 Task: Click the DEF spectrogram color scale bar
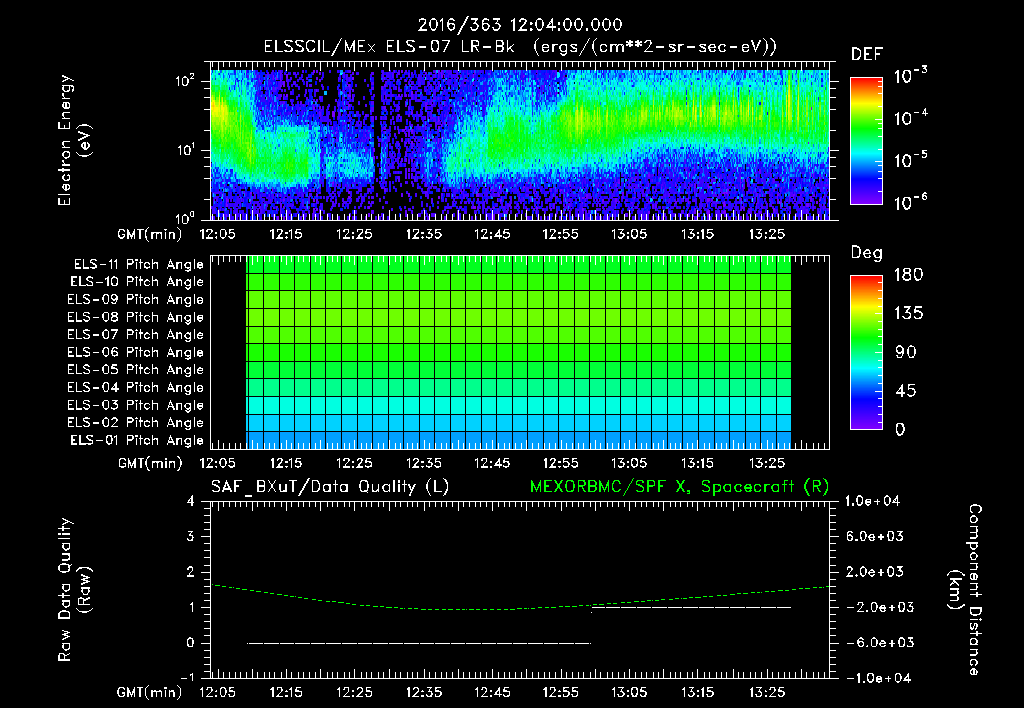866,140
